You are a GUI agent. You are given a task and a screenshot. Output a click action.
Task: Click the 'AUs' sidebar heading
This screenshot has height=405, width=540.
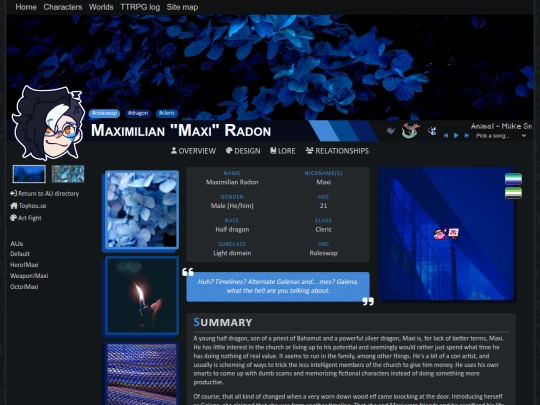tap(17, 244)
